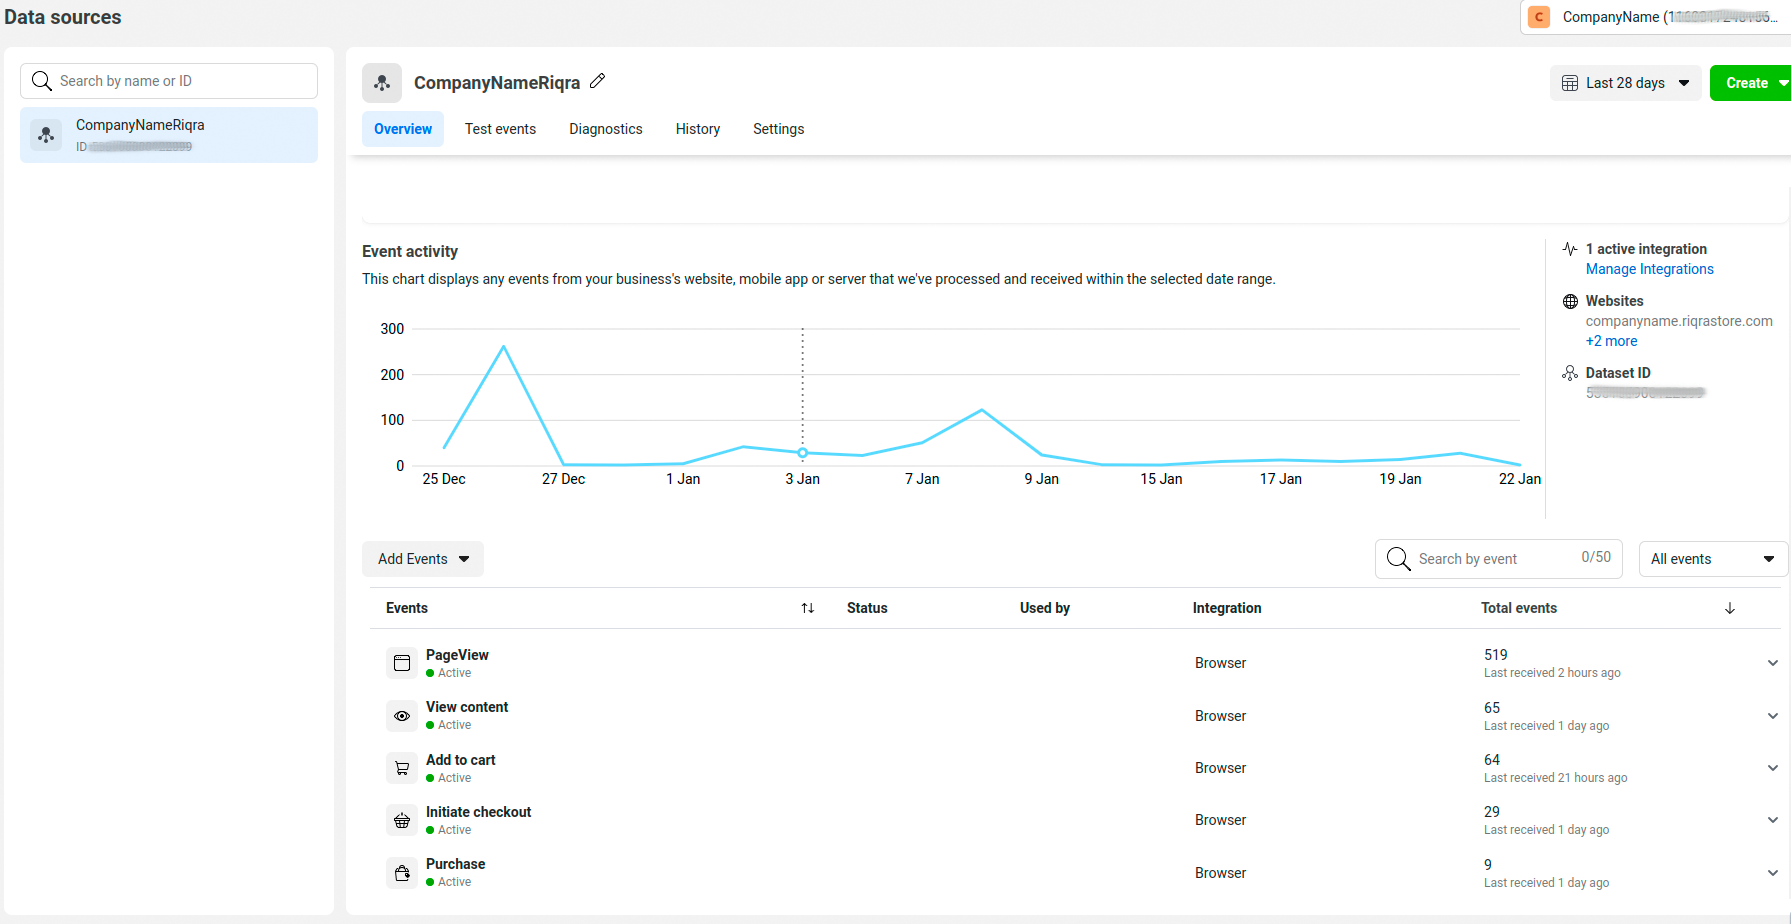Click the magnifier icon in Search by event
The width and height of the screenshot is (1791, 924).
click(1399, 559)
